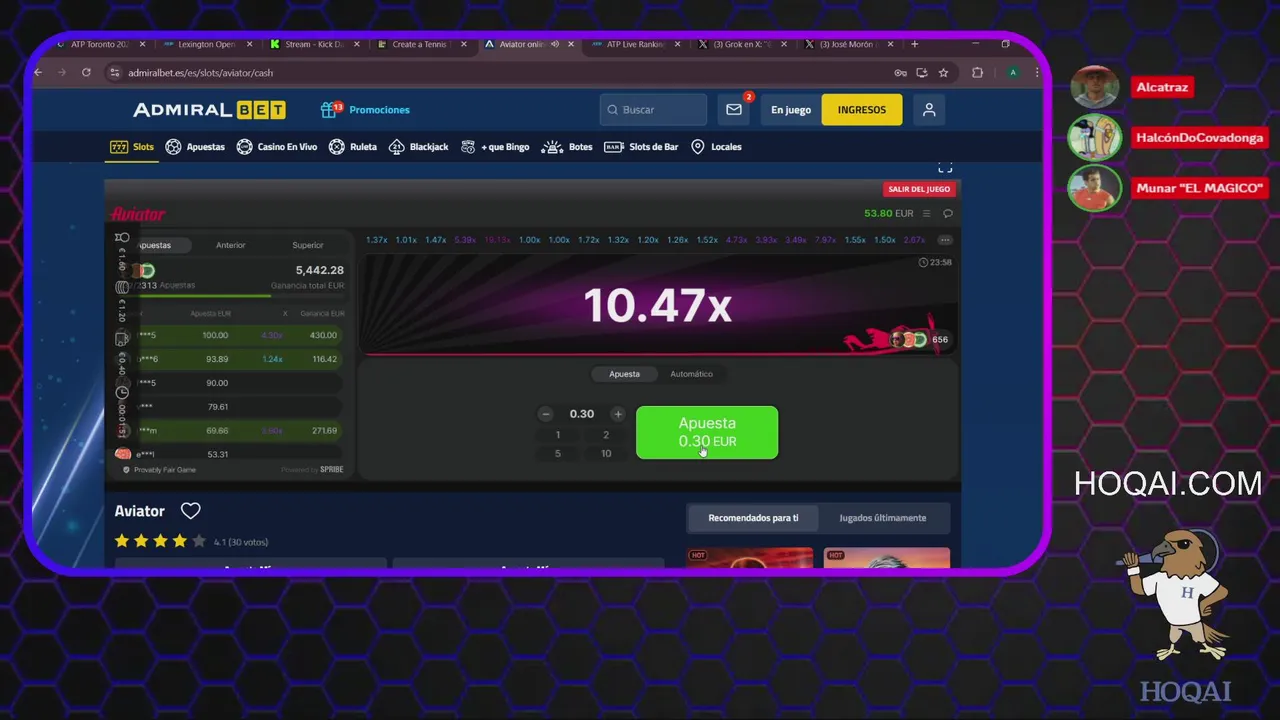Click the 0.30 bet amount field

pos(581,414)
